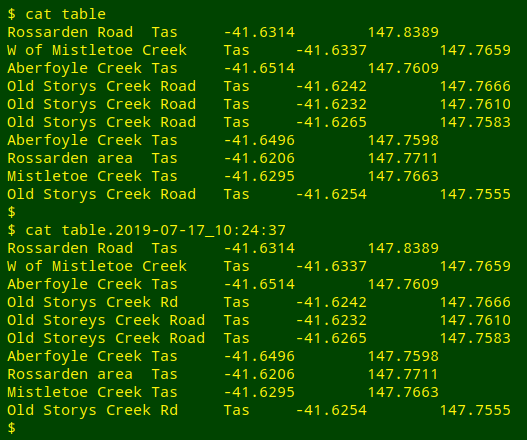This screenshot has width=527, height=440.
Task: Click 'Rossarden area' in first table
Action: (70, 158)
